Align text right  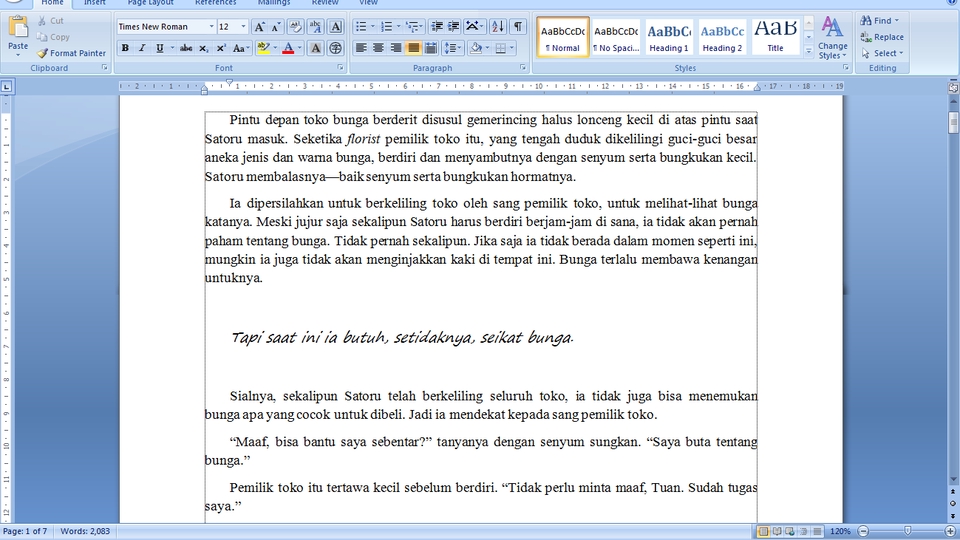pos(396,48)
